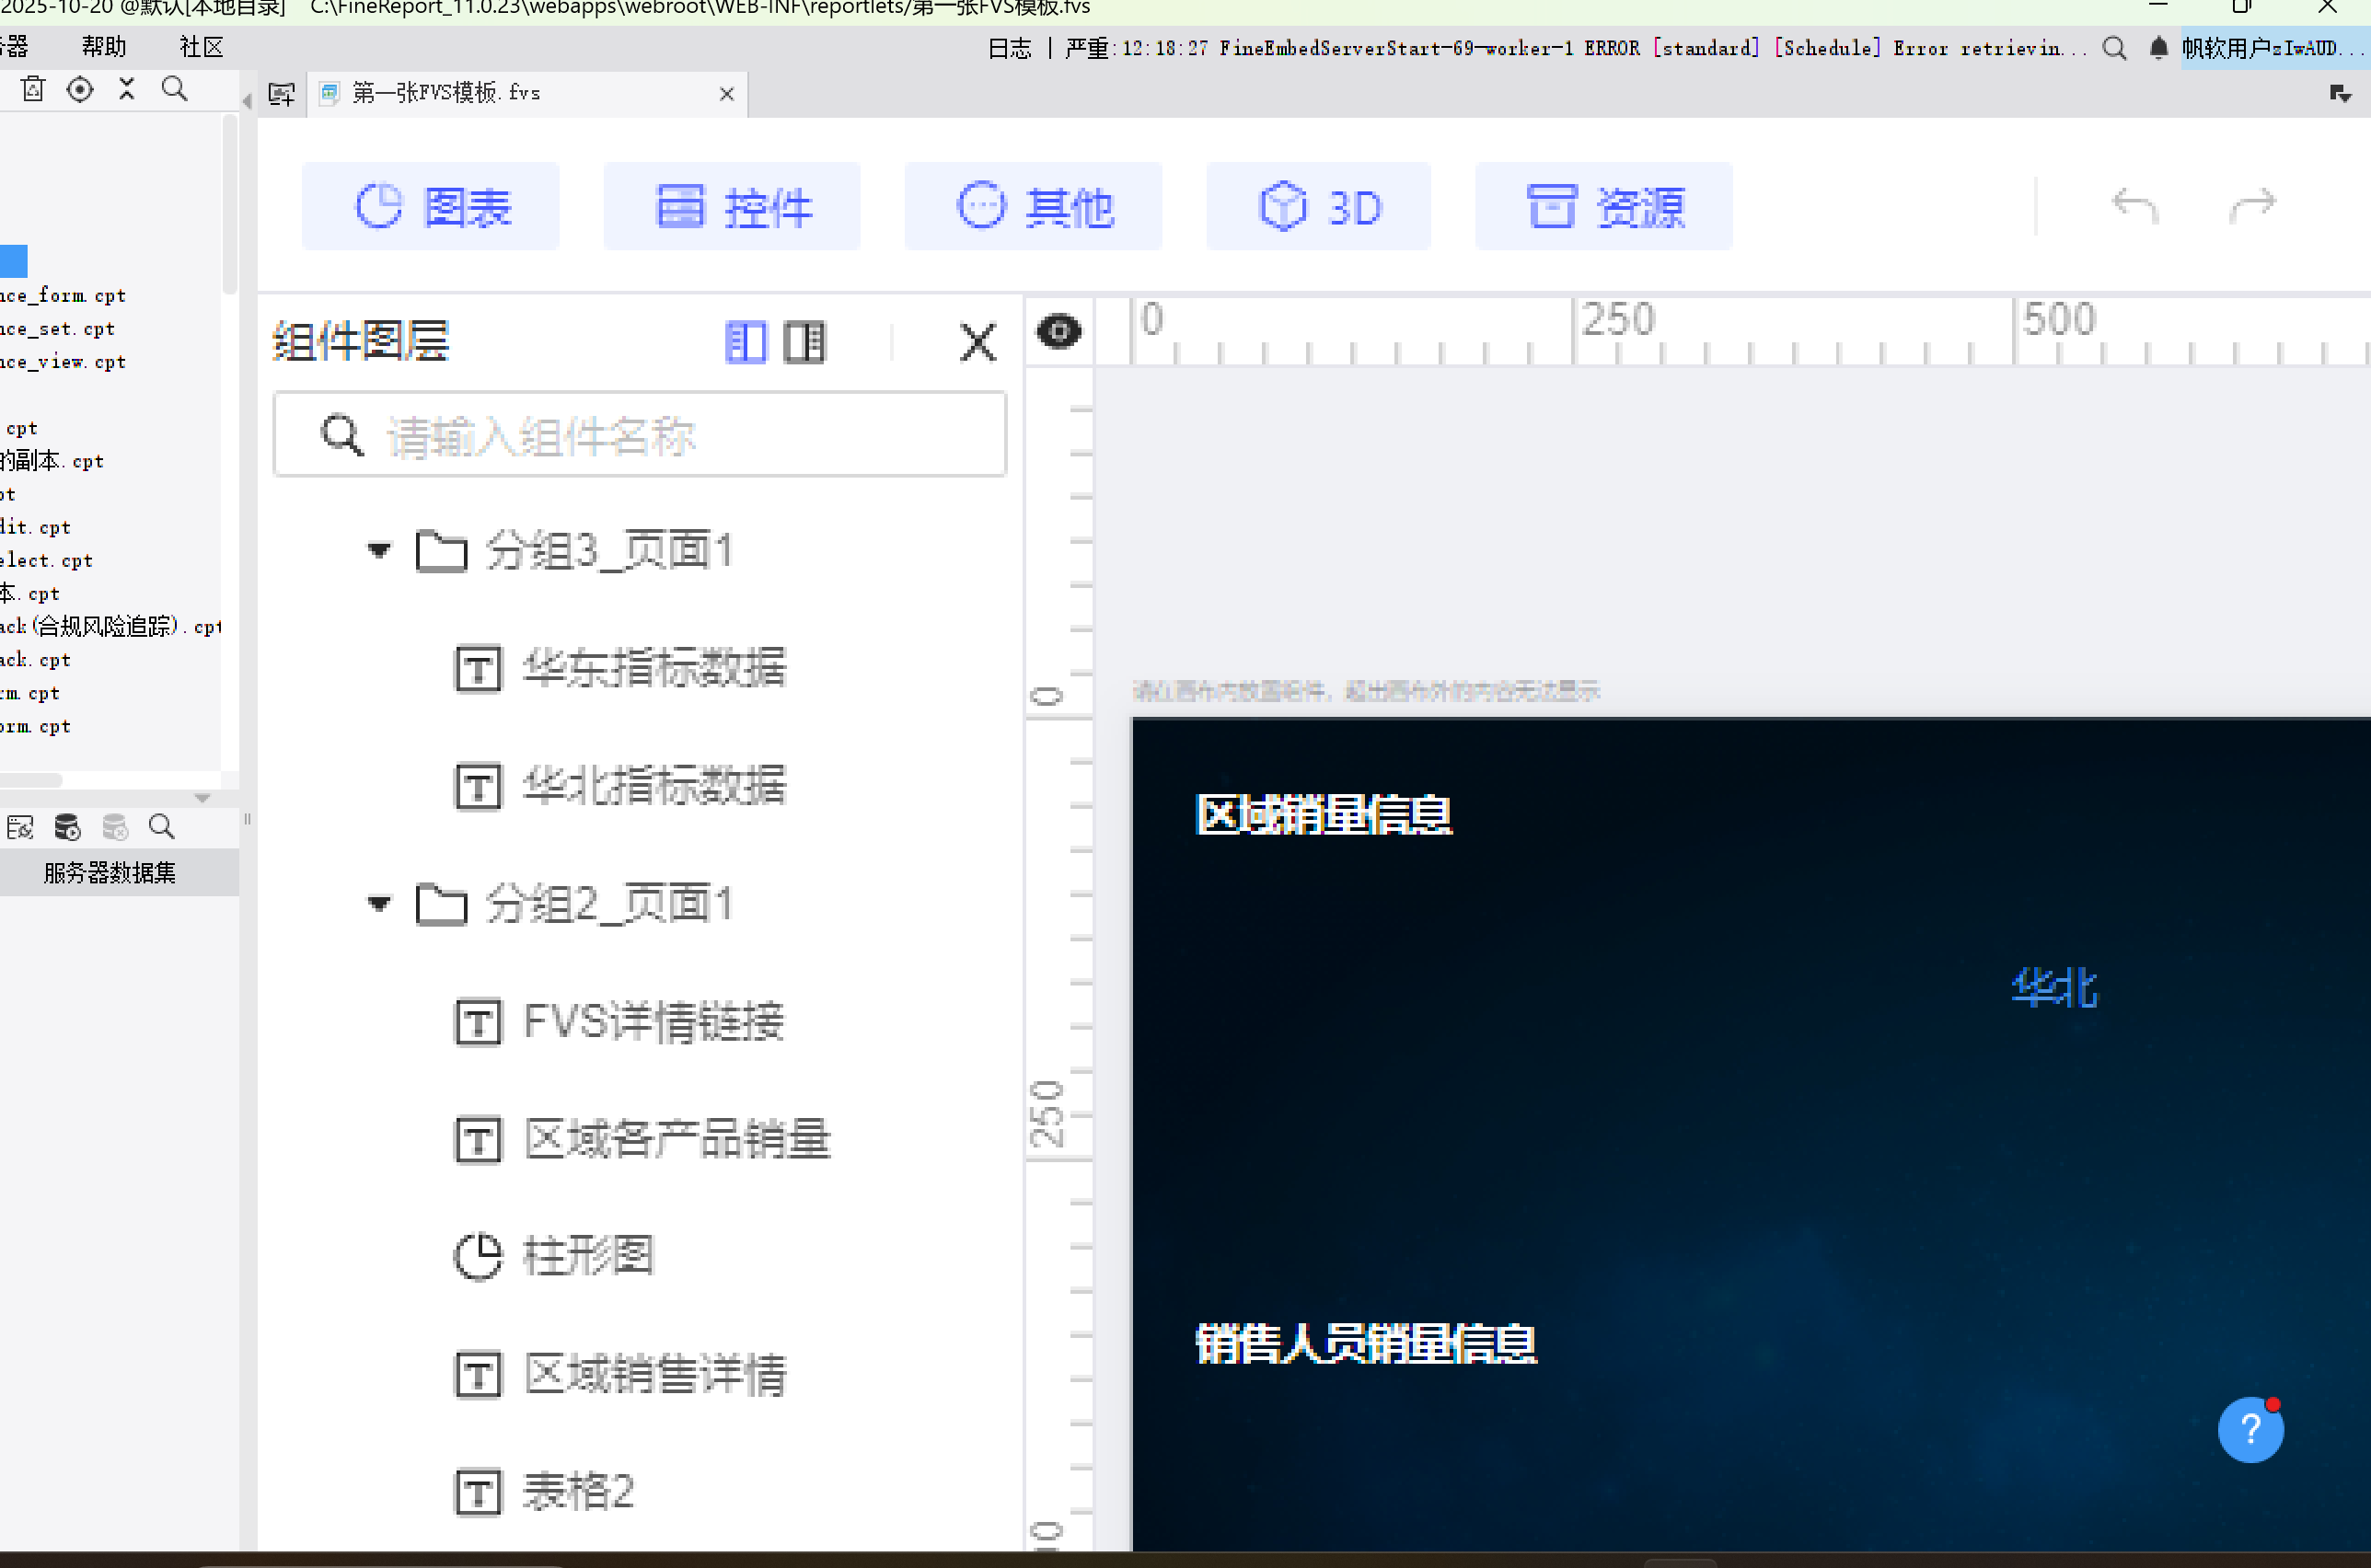Open the 帮助 menu
2371x1568 pixels.
(x=104, y=47)
